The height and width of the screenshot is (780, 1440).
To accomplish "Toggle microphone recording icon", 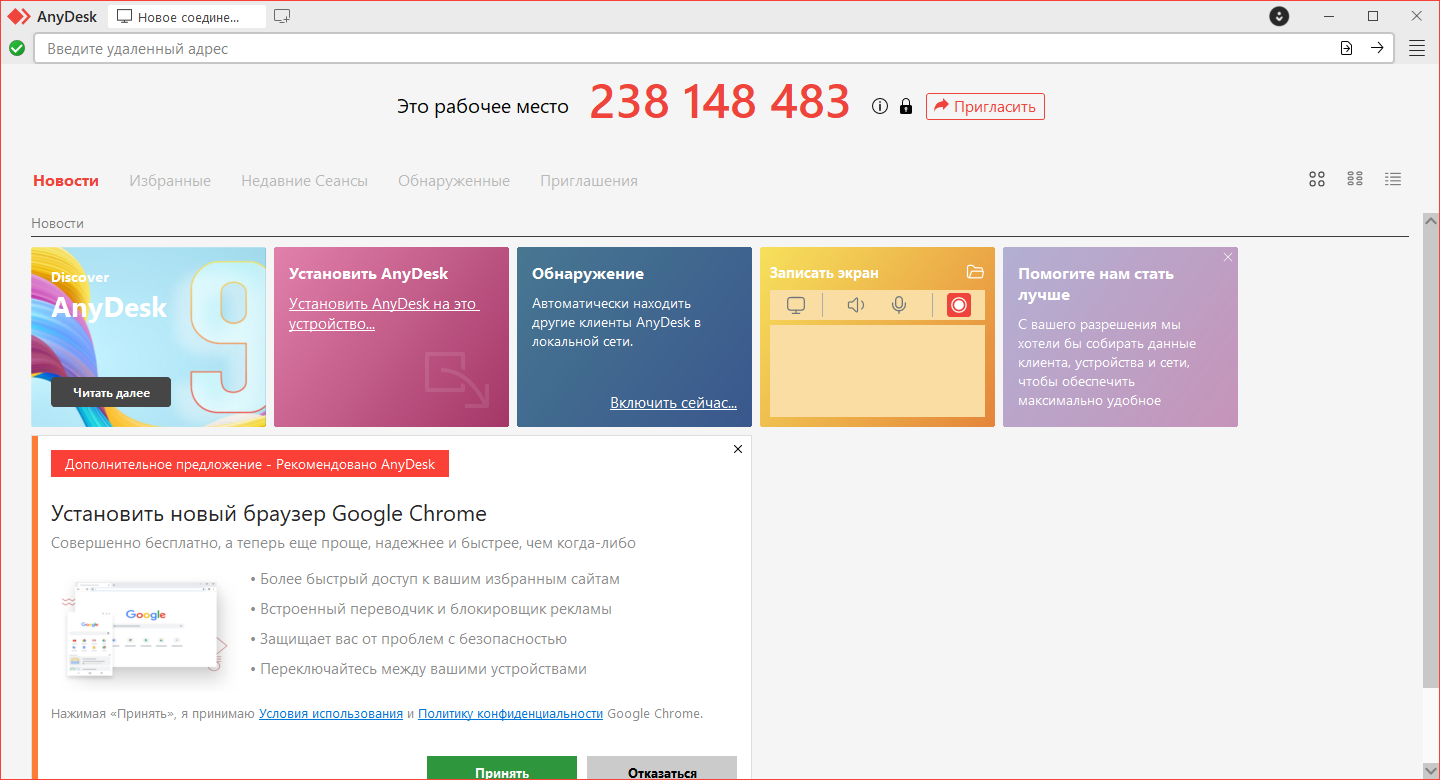I will point(899,305).
